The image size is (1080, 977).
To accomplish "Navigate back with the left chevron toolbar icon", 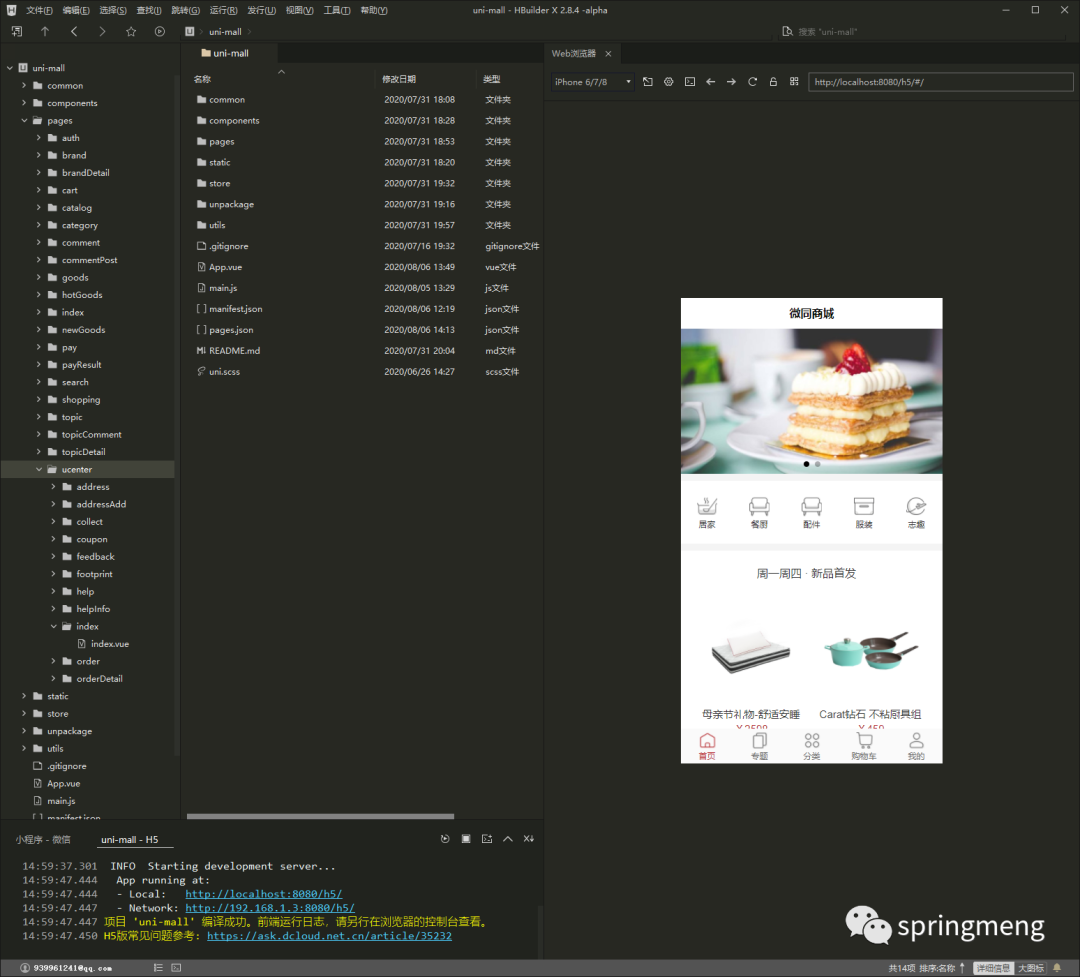I will pyautogui.click(x=74, y=32).
